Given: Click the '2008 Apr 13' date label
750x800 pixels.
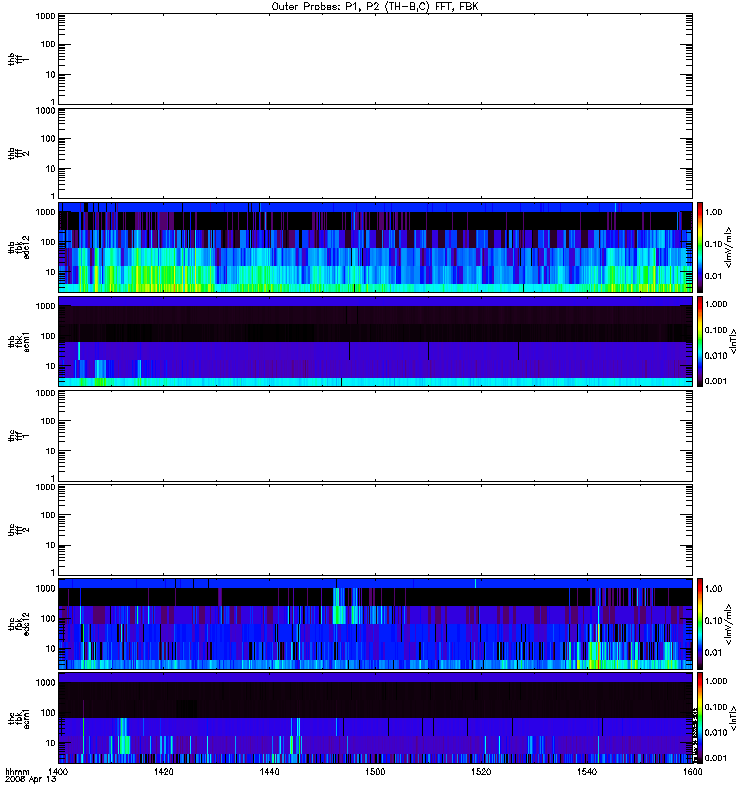Looking at the screenshot, I should [30, 779].
